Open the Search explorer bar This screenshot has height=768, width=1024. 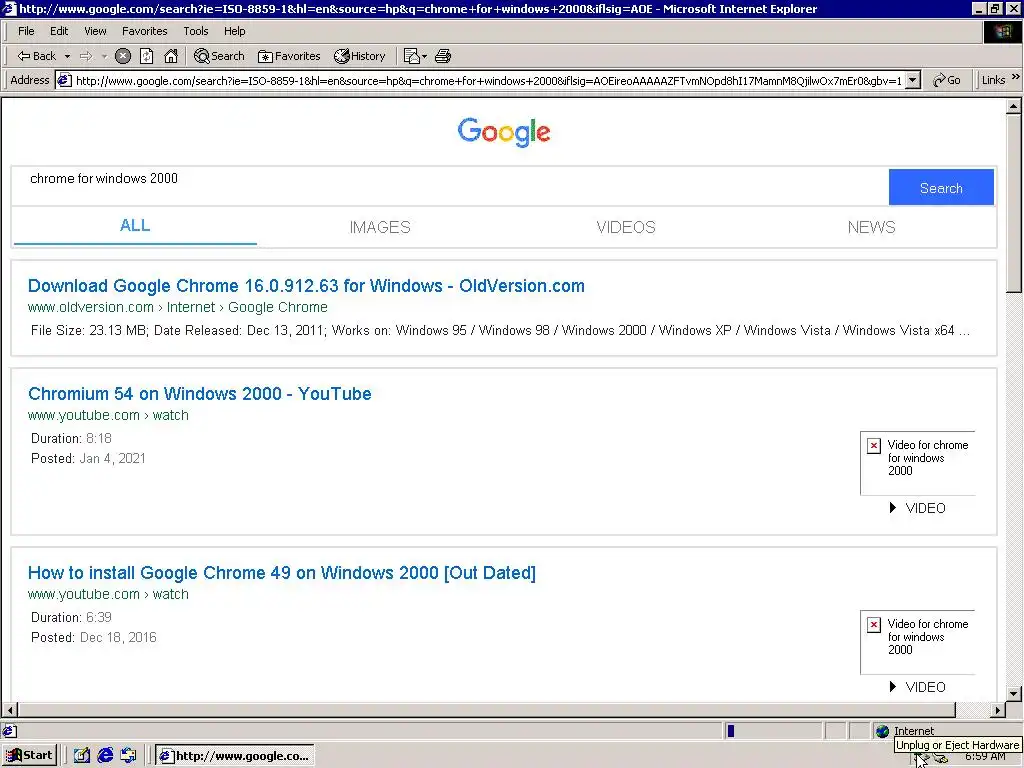click(x=219, y=56)
